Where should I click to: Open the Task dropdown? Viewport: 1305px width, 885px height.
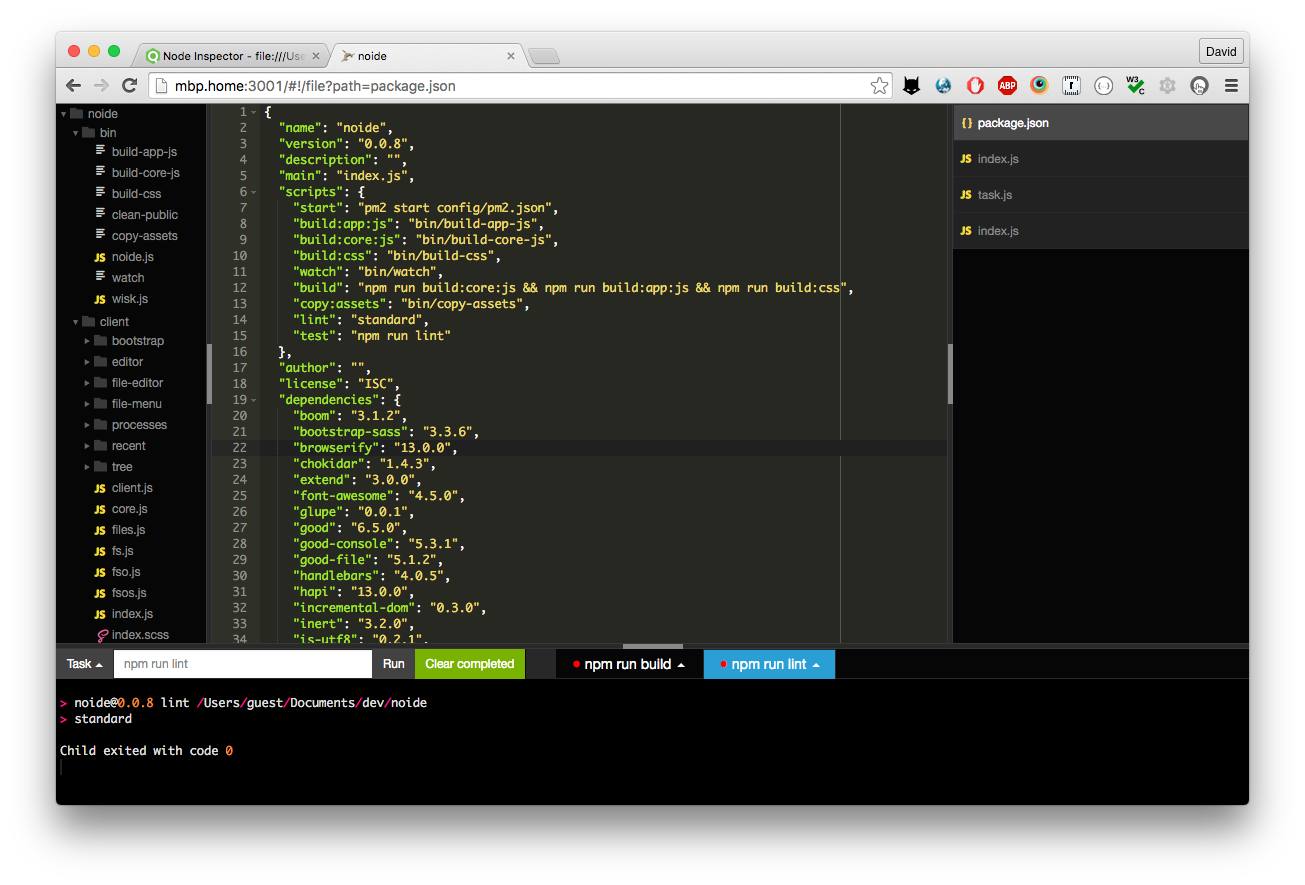pyautogui.click(x=85, y=664)
